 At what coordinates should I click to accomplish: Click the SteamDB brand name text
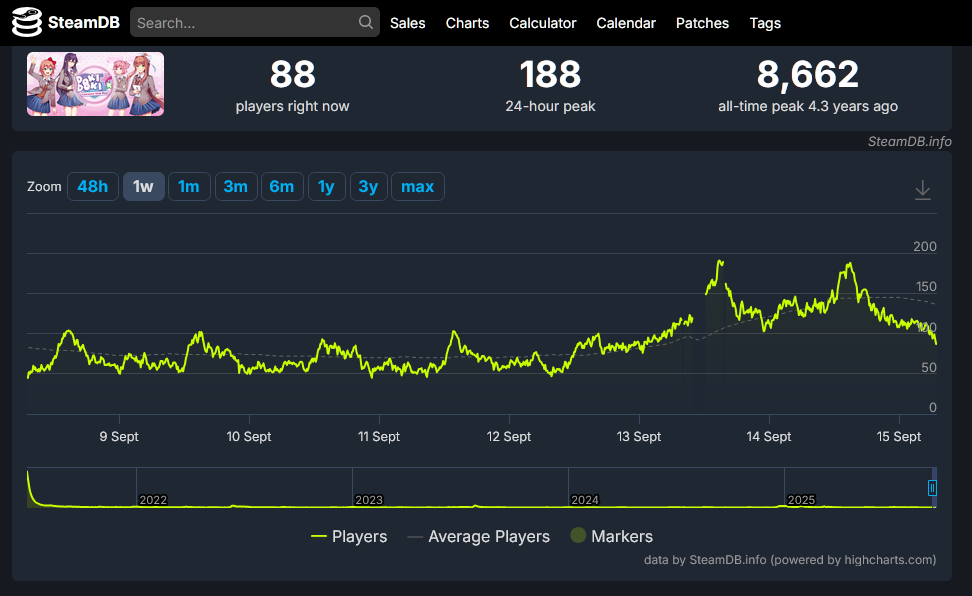point(84,23)
